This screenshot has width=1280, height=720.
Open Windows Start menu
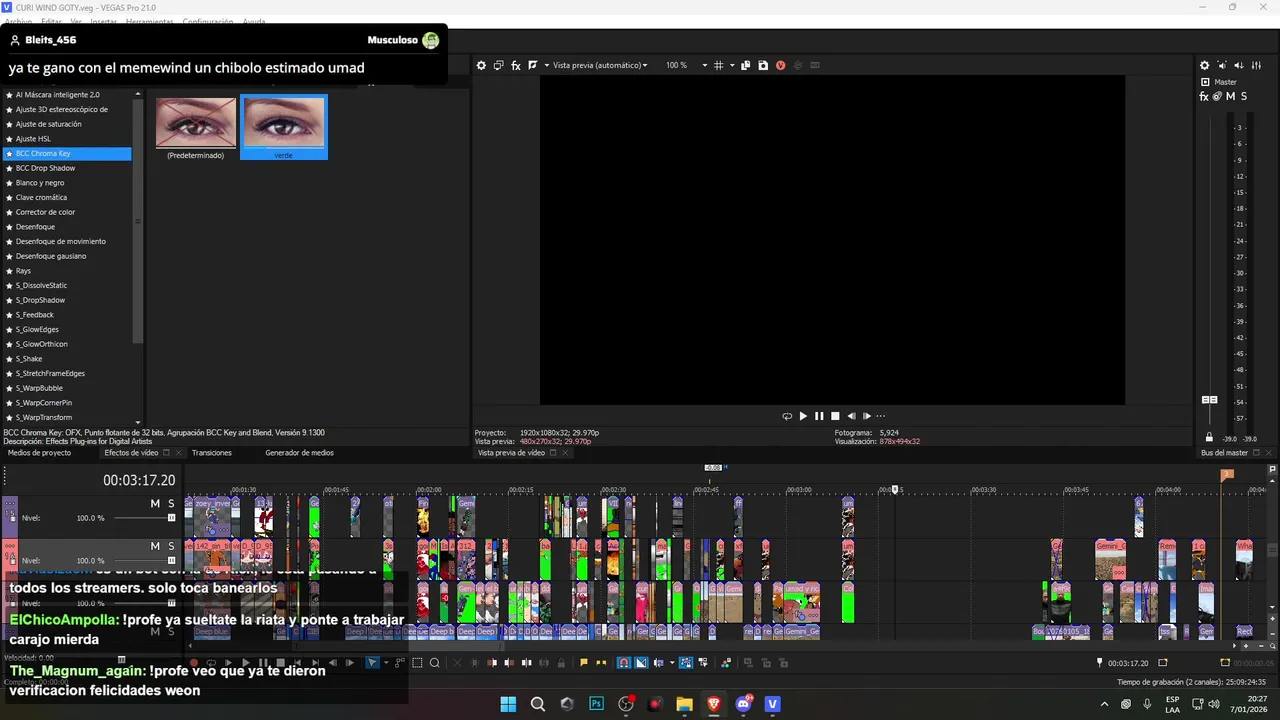[x=508, y=704]
